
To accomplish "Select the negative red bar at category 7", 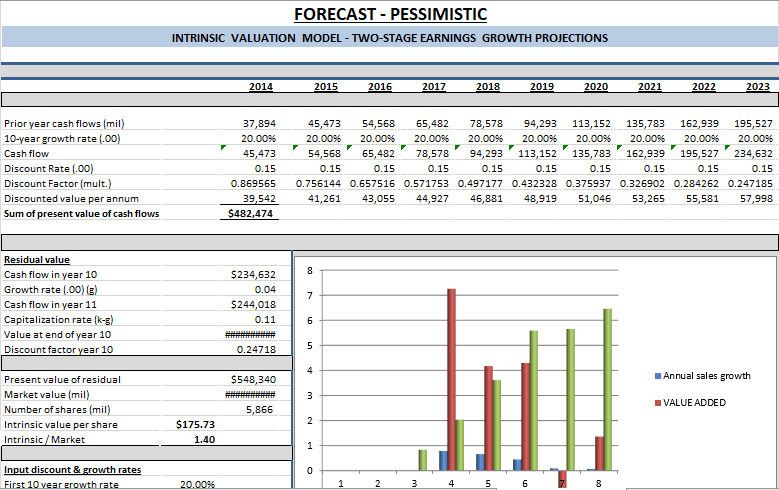I will point(562,479).
